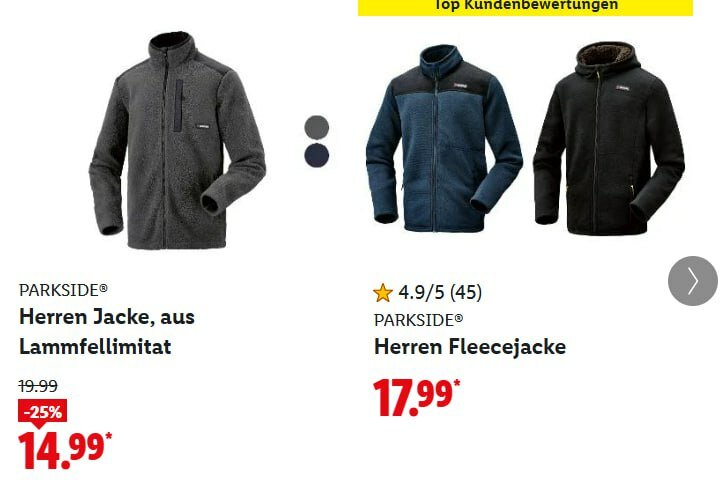Open Herren Jacke, aus Lammfellimitat title
This screenshot has height=484, width=721.
(x=107, y=331)
